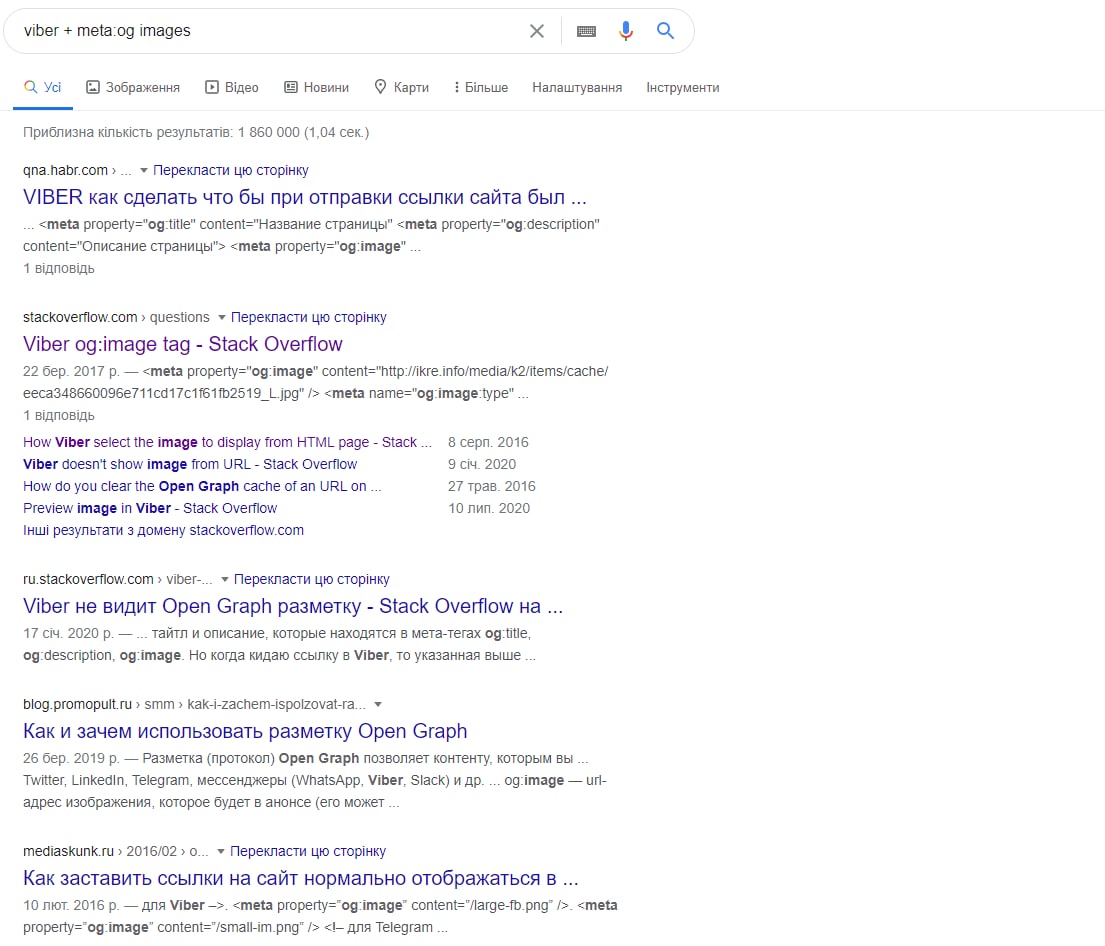Open the on-screen keyboard icon
This screenshot has width=1105, height=946.
[x=586, y=31]
